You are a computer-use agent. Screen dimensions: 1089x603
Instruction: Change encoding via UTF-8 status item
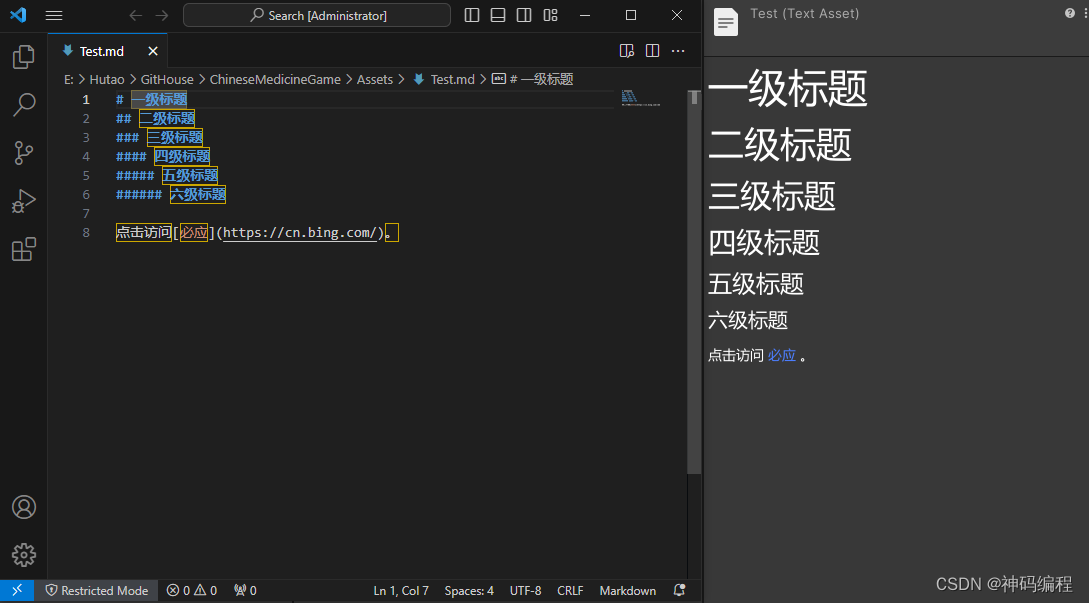tap(525, 590)
